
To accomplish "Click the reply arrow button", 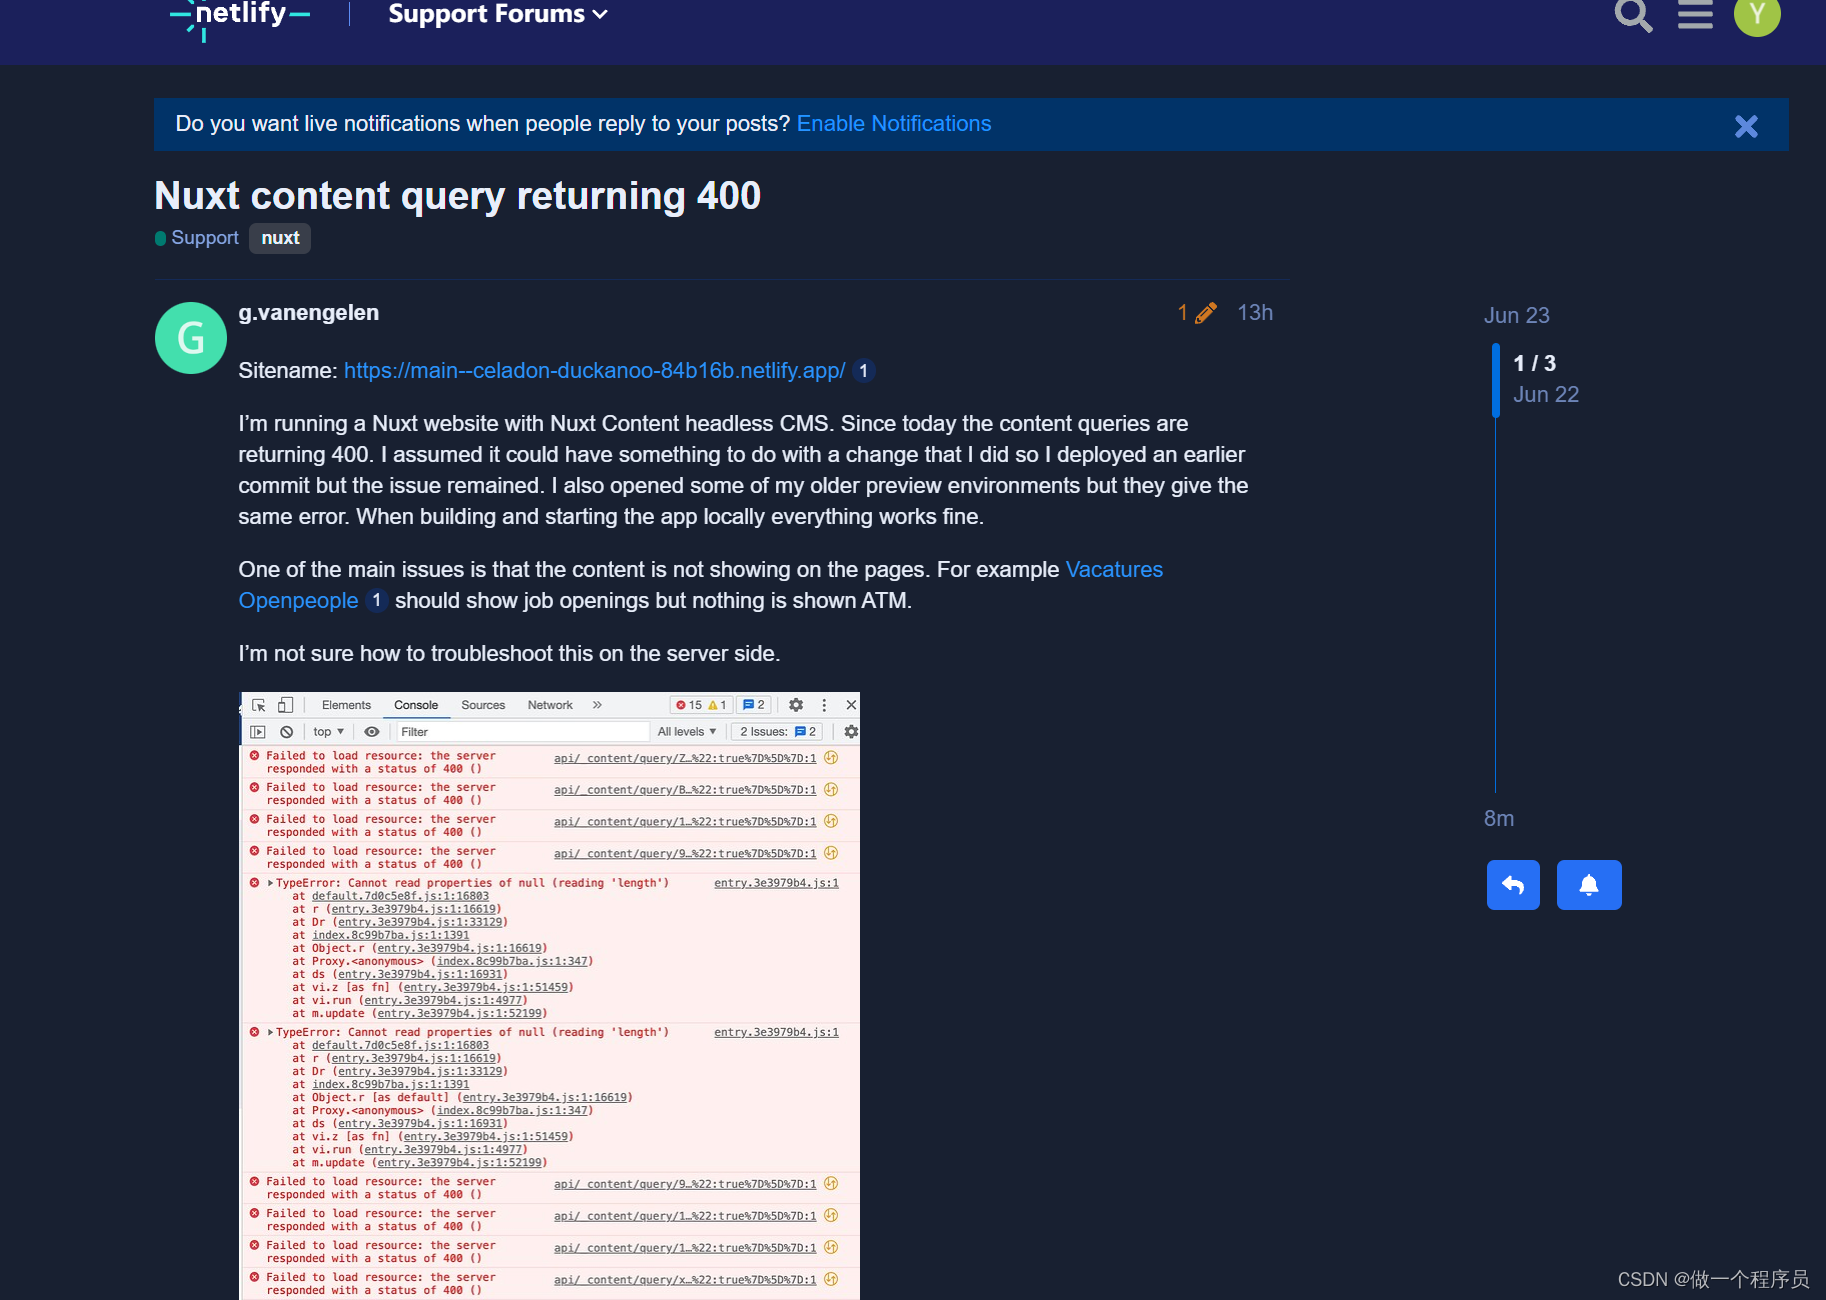I will [1513, 885].
